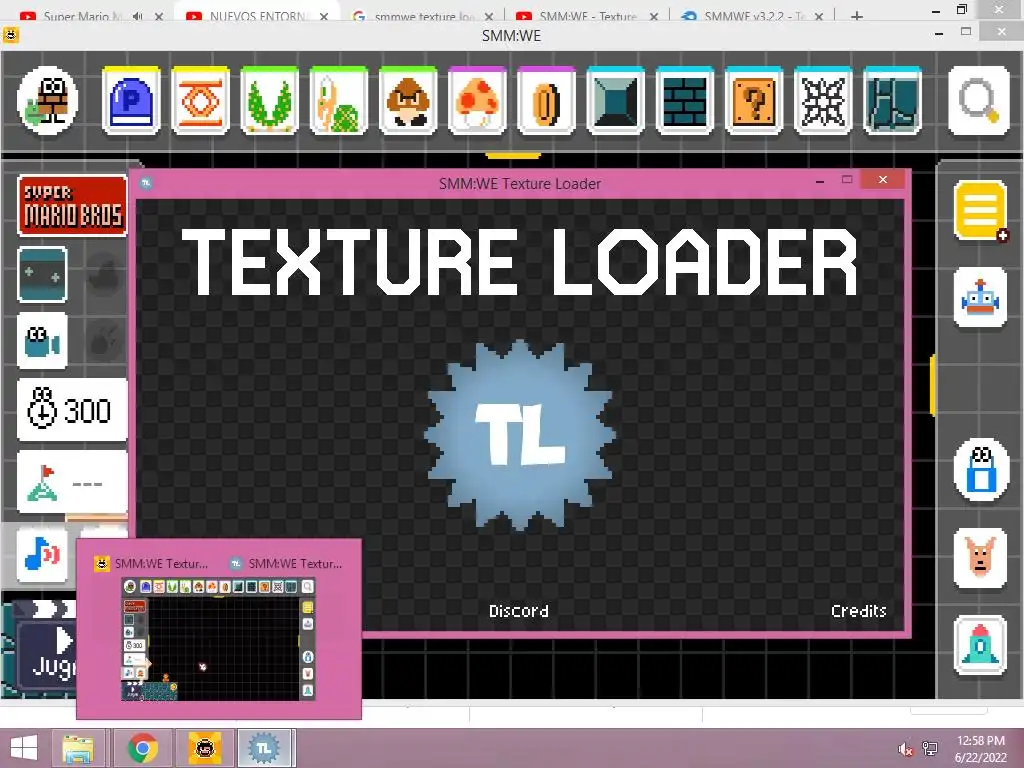Viewport: 1024px width, 768px height.
Task: Click the Undodog icon
Action: coord(980,559)
